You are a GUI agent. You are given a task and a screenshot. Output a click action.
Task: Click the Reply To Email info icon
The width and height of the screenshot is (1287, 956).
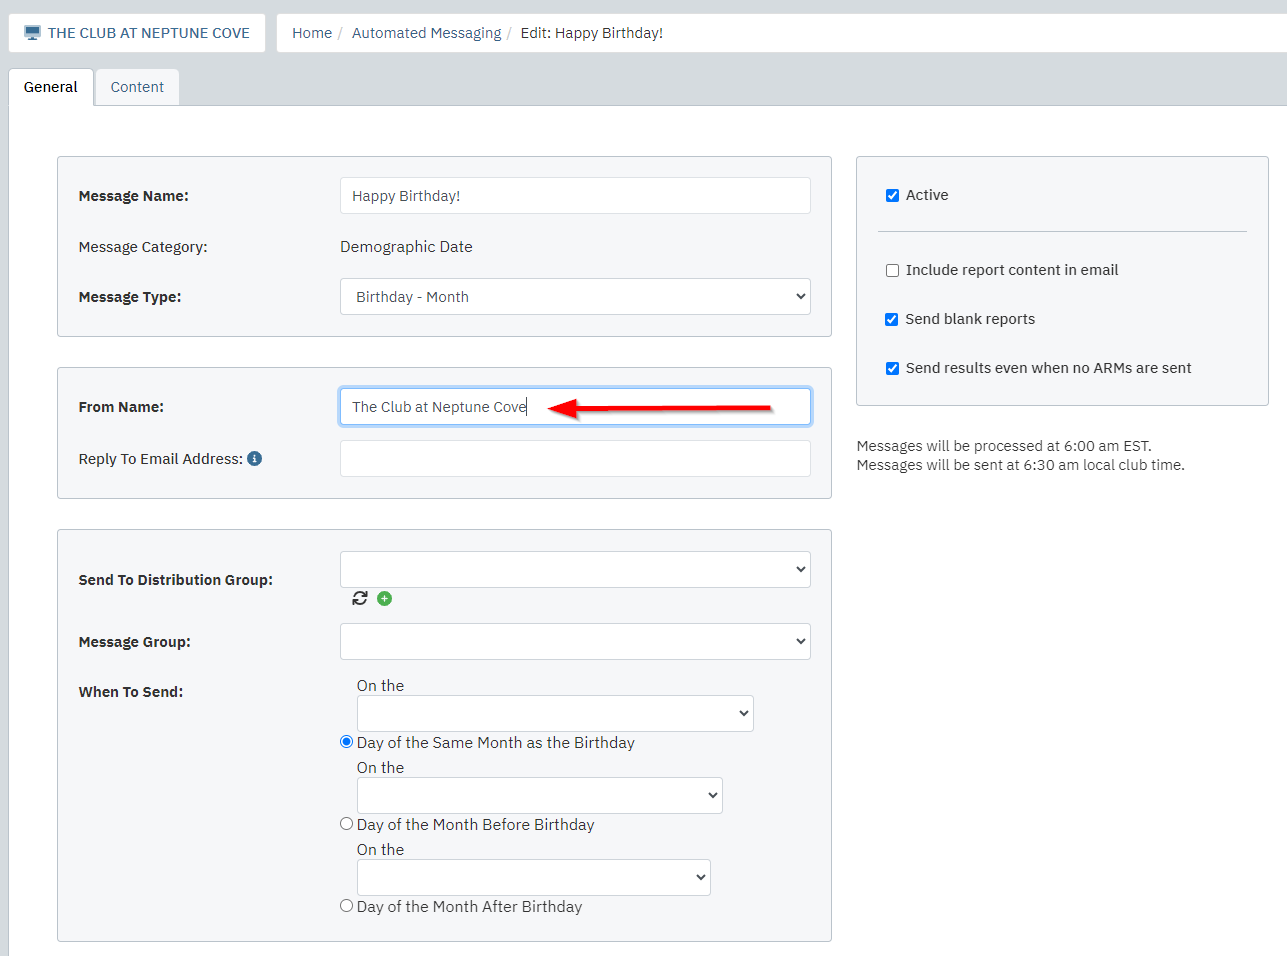coord(255,459)
